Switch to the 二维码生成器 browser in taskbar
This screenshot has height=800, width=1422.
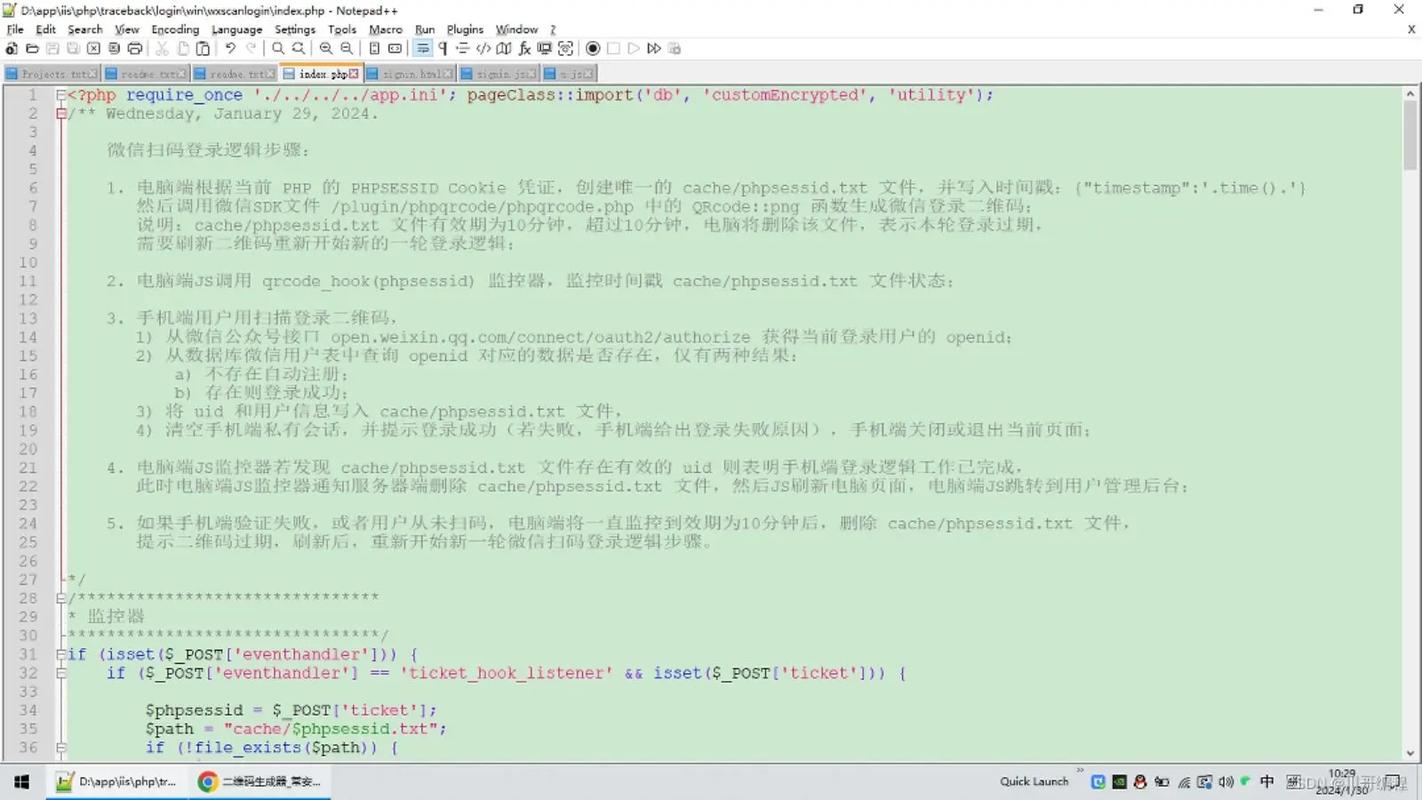tap(260, 781)
